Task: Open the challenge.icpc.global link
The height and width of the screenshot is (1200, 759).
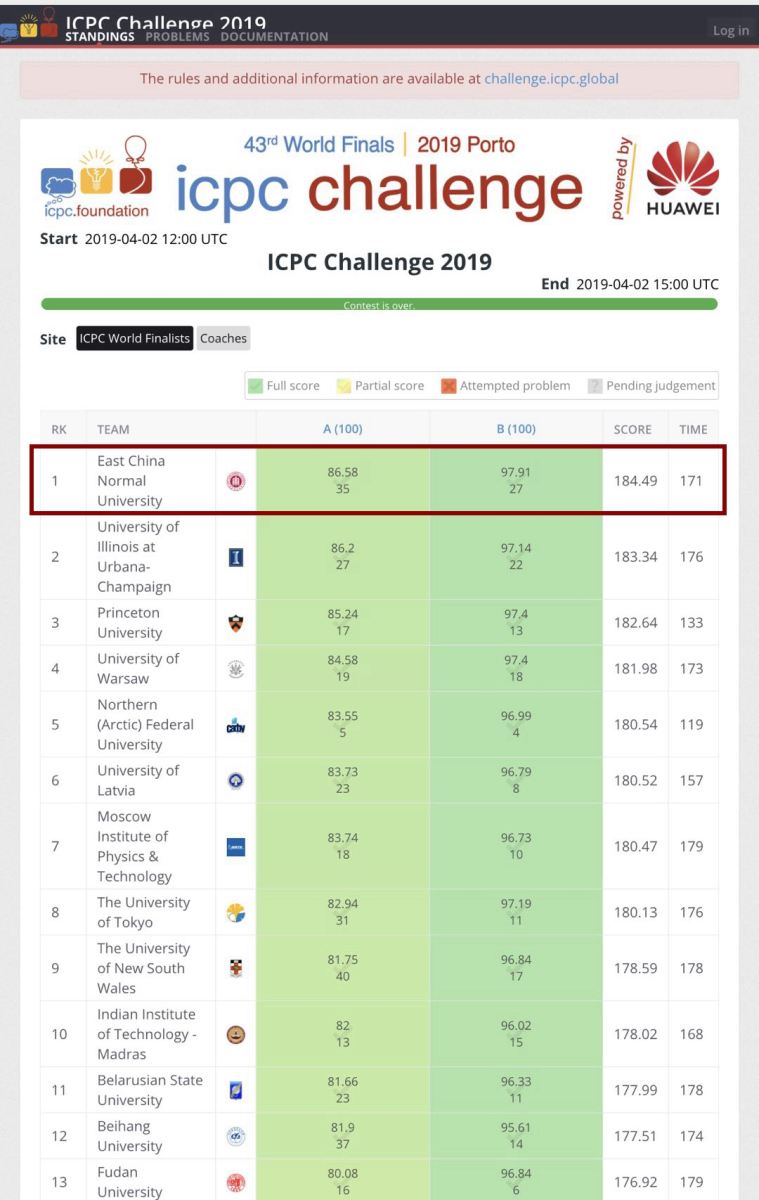Action: coord(551,79)
